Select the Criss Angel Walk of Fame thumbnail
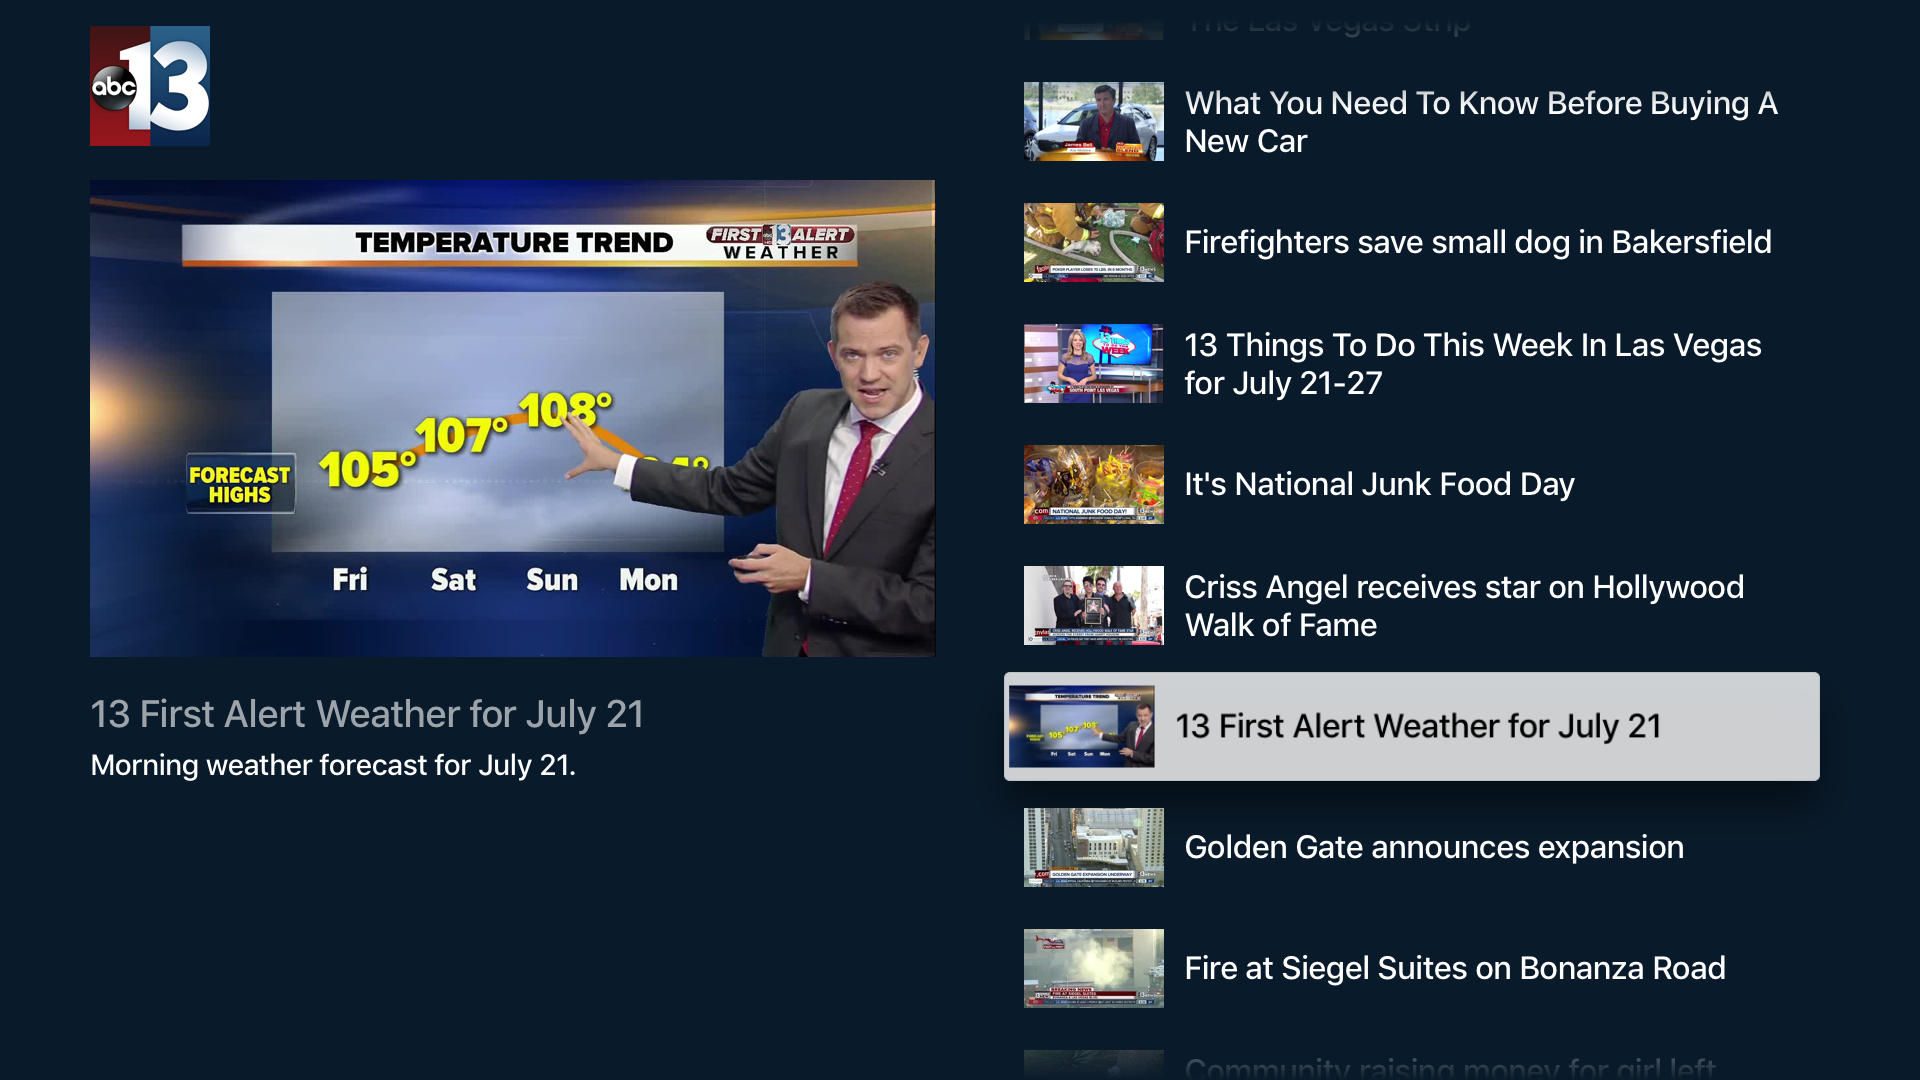This screenshot has width=1920, height=1080. coord(1092,605)
